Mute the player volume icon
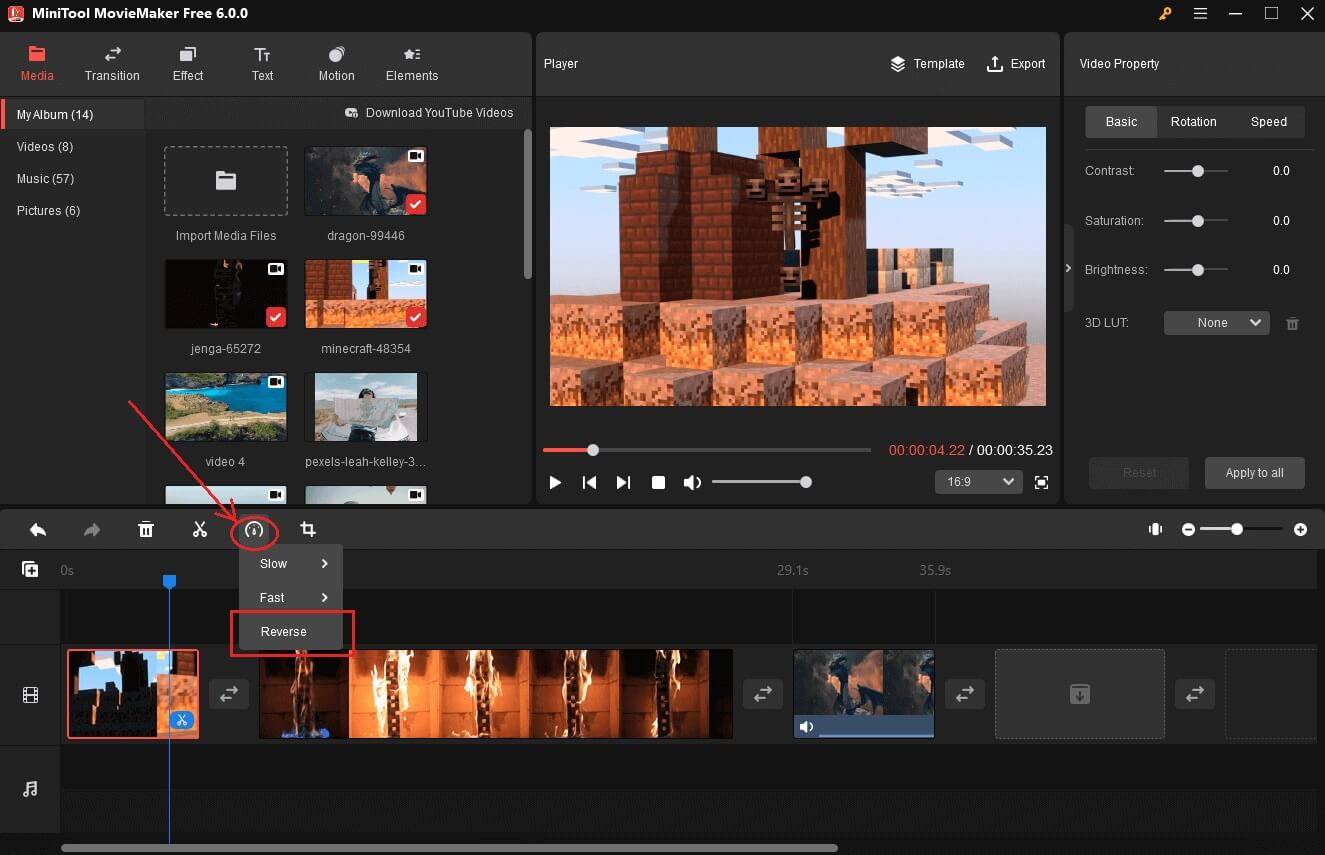1325x855 pixels. point(691,482)
